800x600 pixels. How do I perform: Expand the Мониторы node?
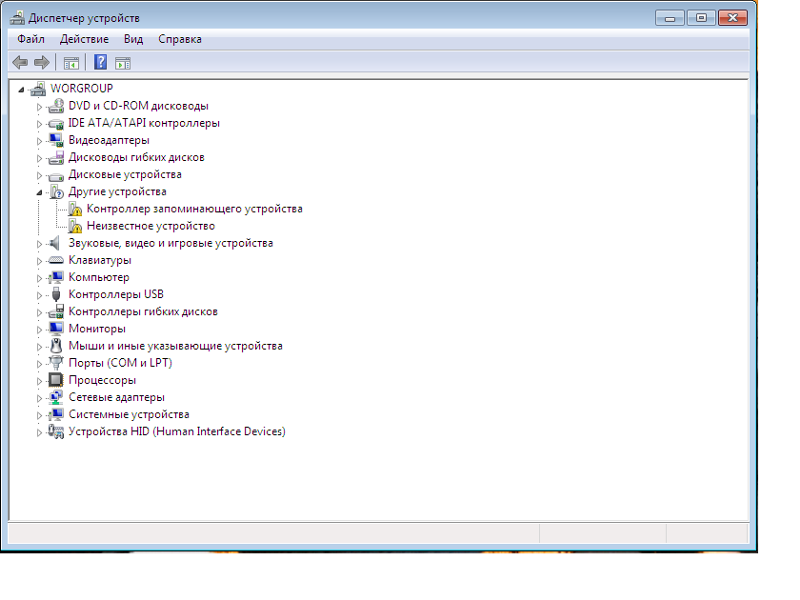click(x=39, y=330)
